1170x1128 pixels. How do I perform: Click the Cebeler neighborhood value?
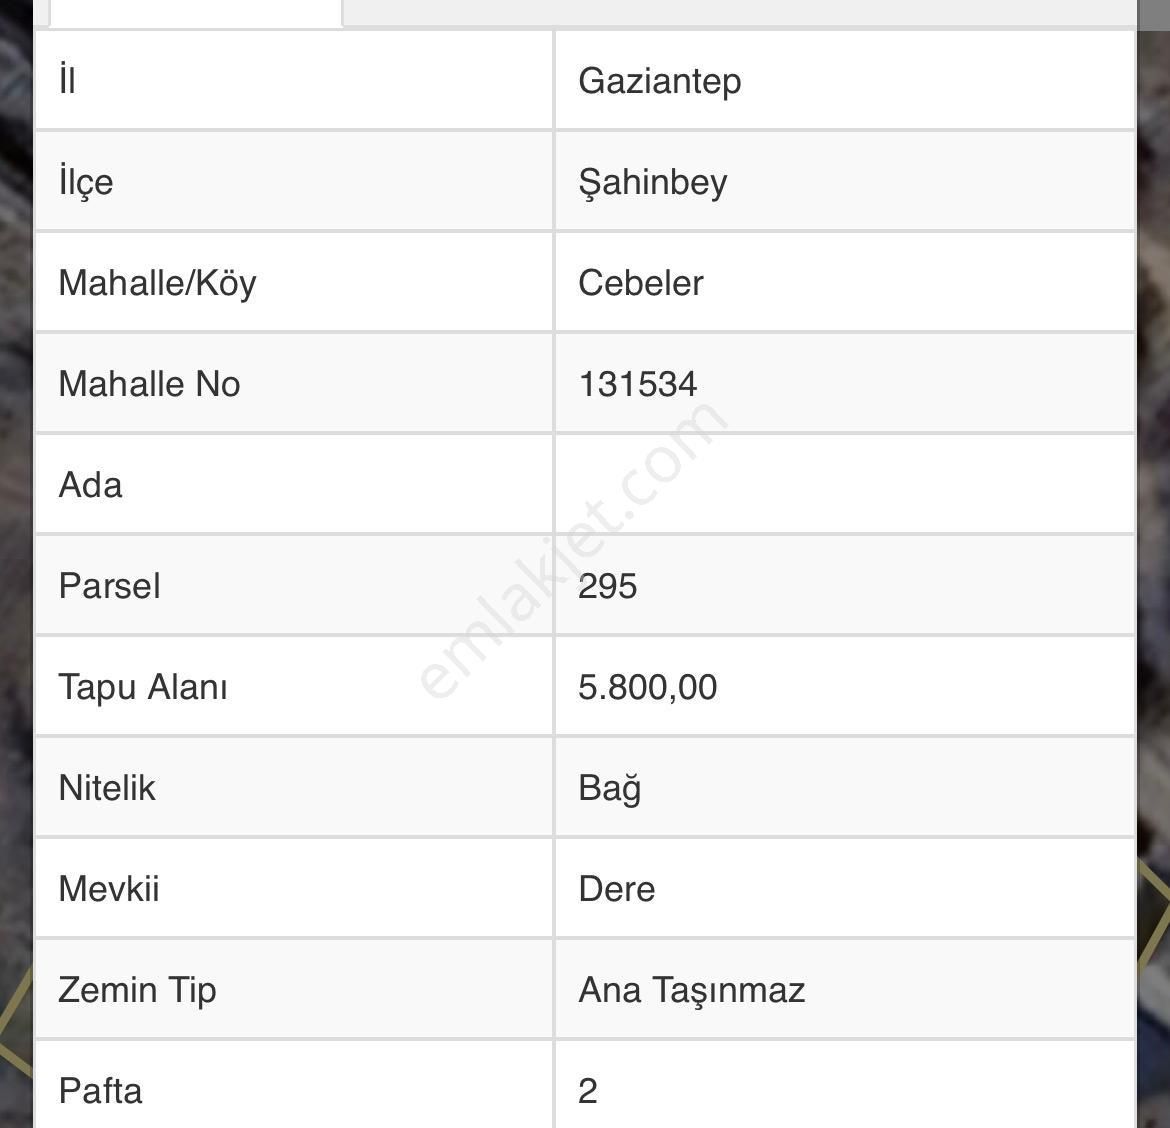(x=641, y=283)
